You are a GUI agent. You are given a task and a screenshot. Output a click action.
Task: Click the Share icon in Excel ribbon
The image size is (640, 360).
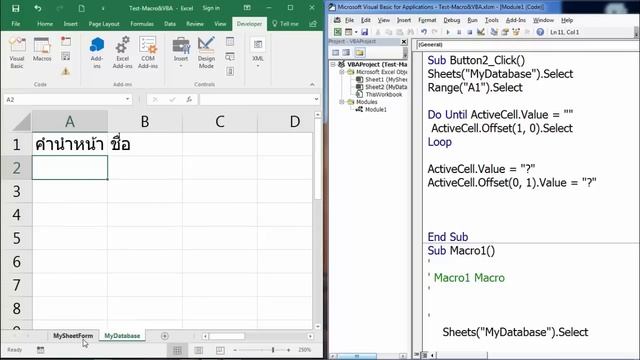(313, 24)
